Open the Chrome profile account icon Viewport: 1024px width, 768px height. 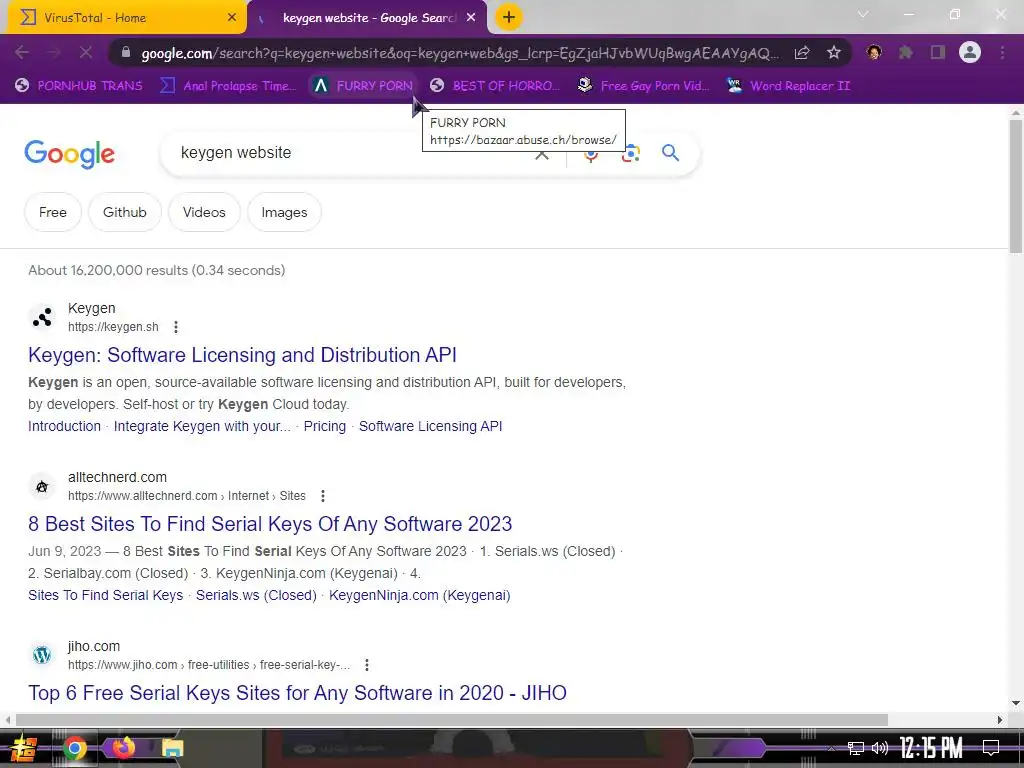click(x=970, y=52)
